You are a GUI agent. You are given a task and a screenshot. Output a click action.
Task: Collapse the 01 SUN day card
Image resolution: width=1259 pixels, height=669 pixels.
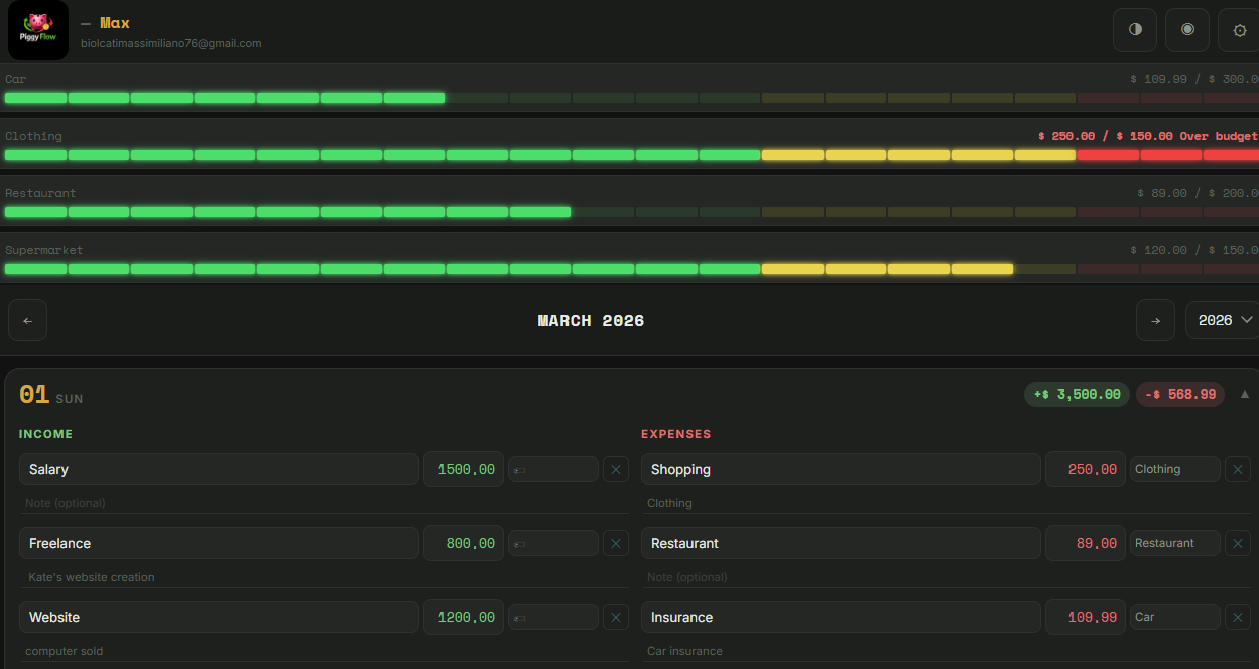tap(1245, 394)
